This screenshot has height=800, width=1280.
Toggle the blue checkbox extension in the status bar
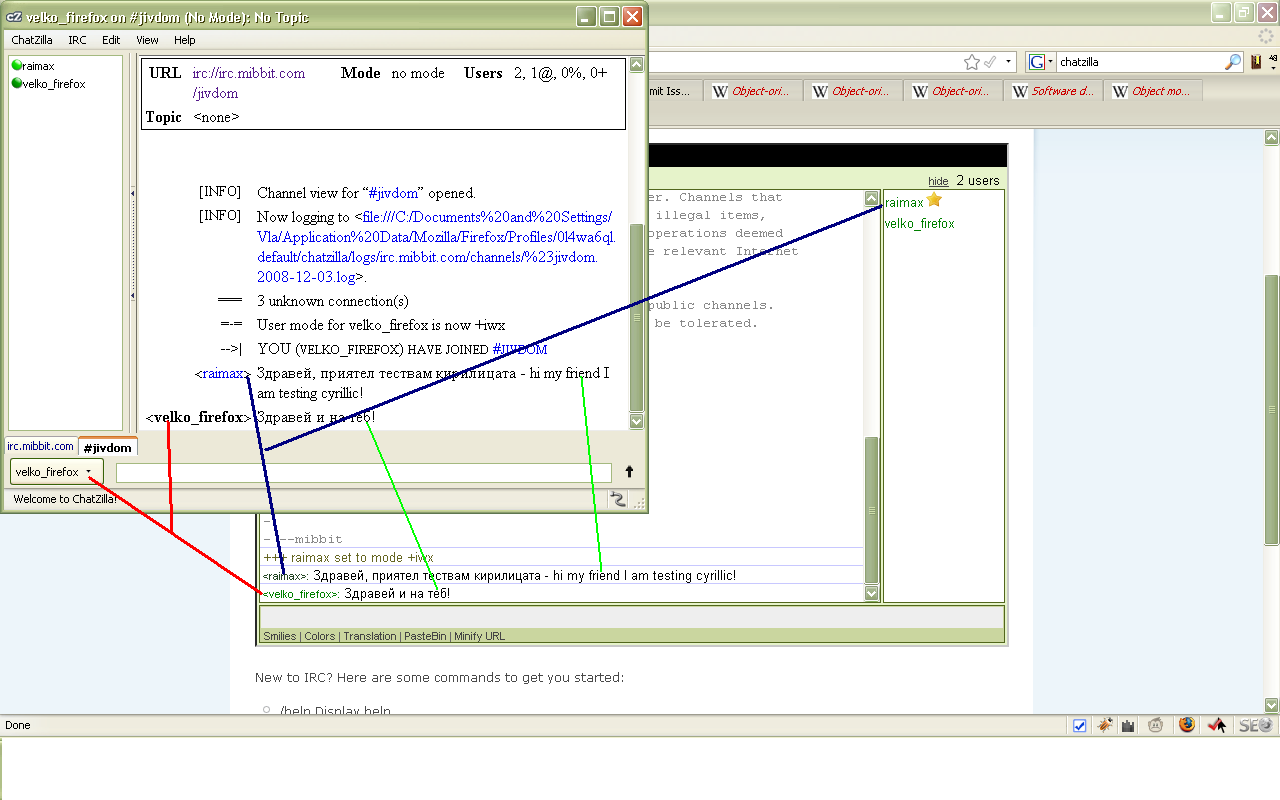tap(1080, 724)
